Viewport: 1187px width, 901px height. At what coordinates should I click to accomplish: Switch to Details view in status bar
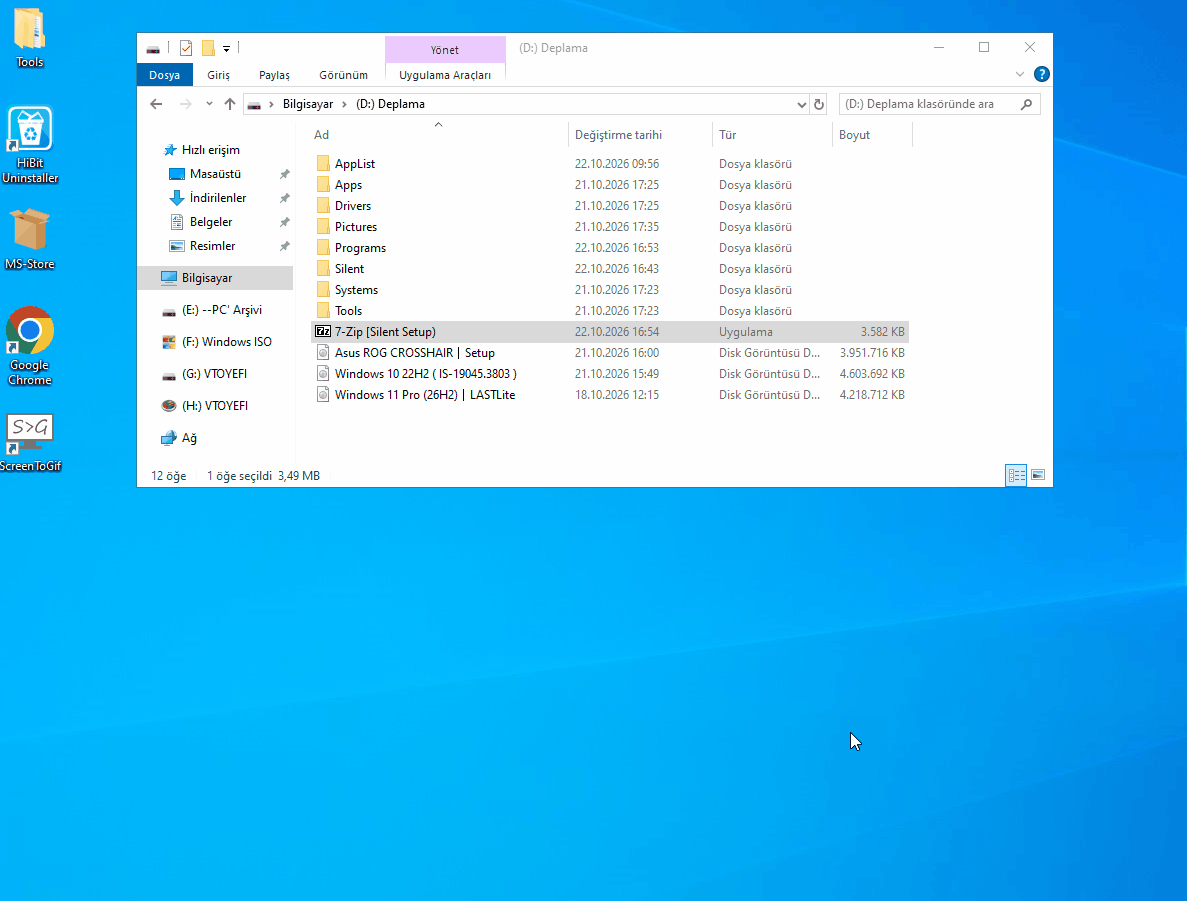[1016, 475]
